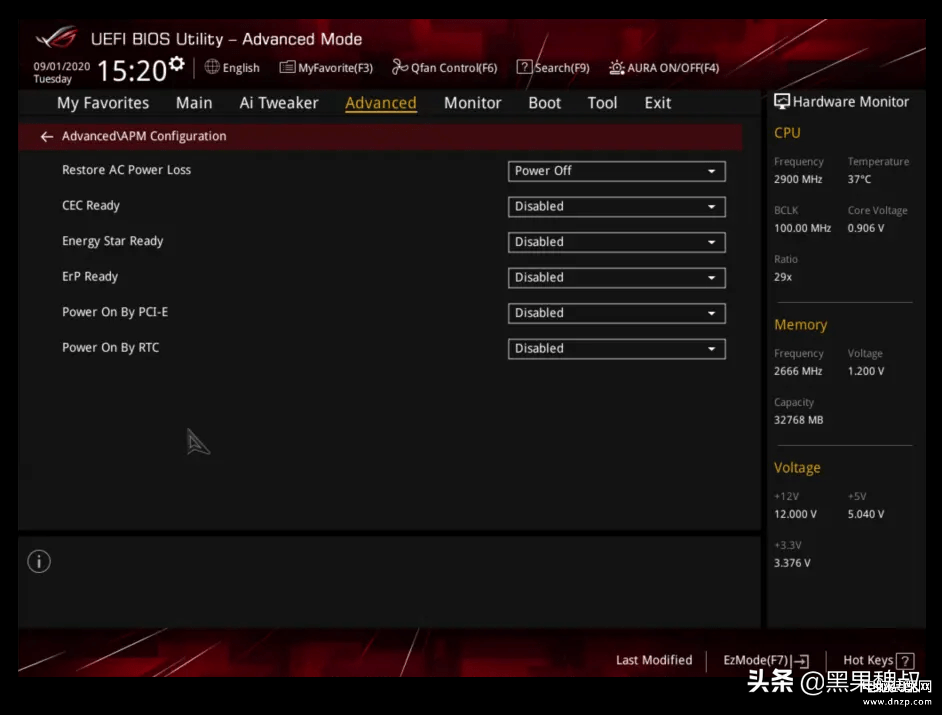This screenshot has width=942, height=715.
Task: Open Power On By PCI-E dropdown
Action: 616,313
